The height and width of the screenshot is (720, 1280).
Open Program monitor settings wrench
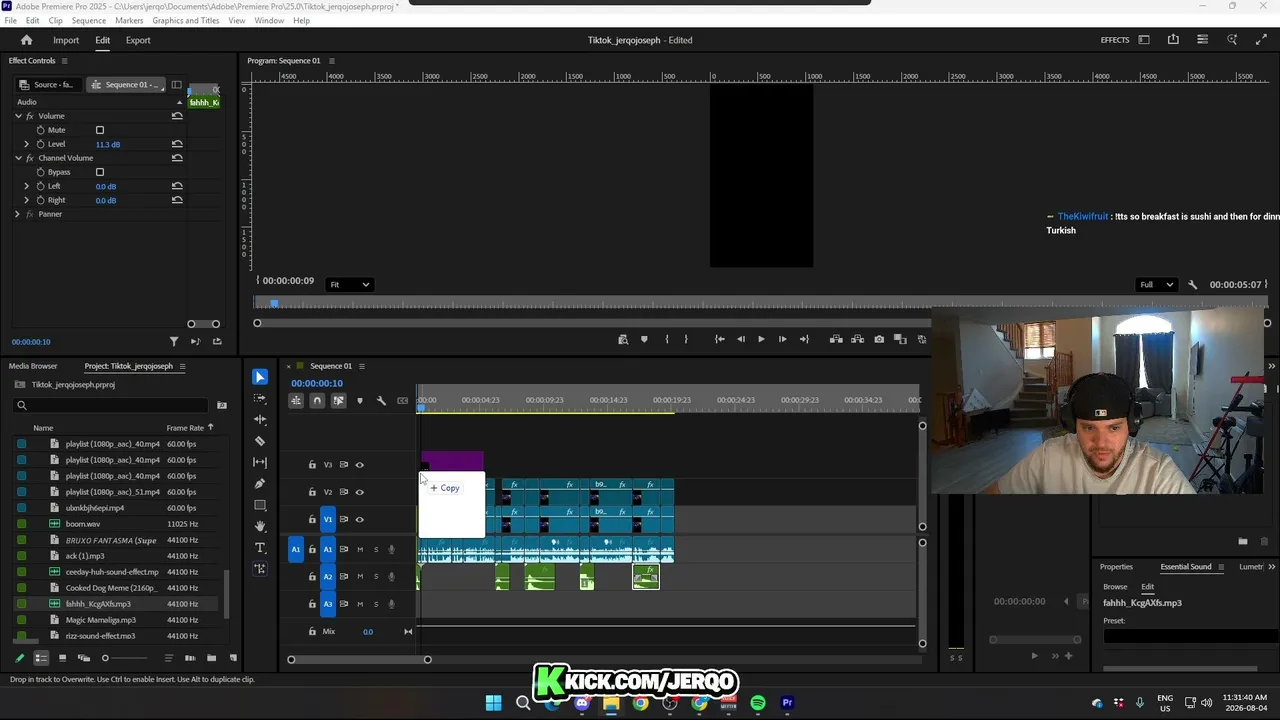click(x=1192, y=285)
